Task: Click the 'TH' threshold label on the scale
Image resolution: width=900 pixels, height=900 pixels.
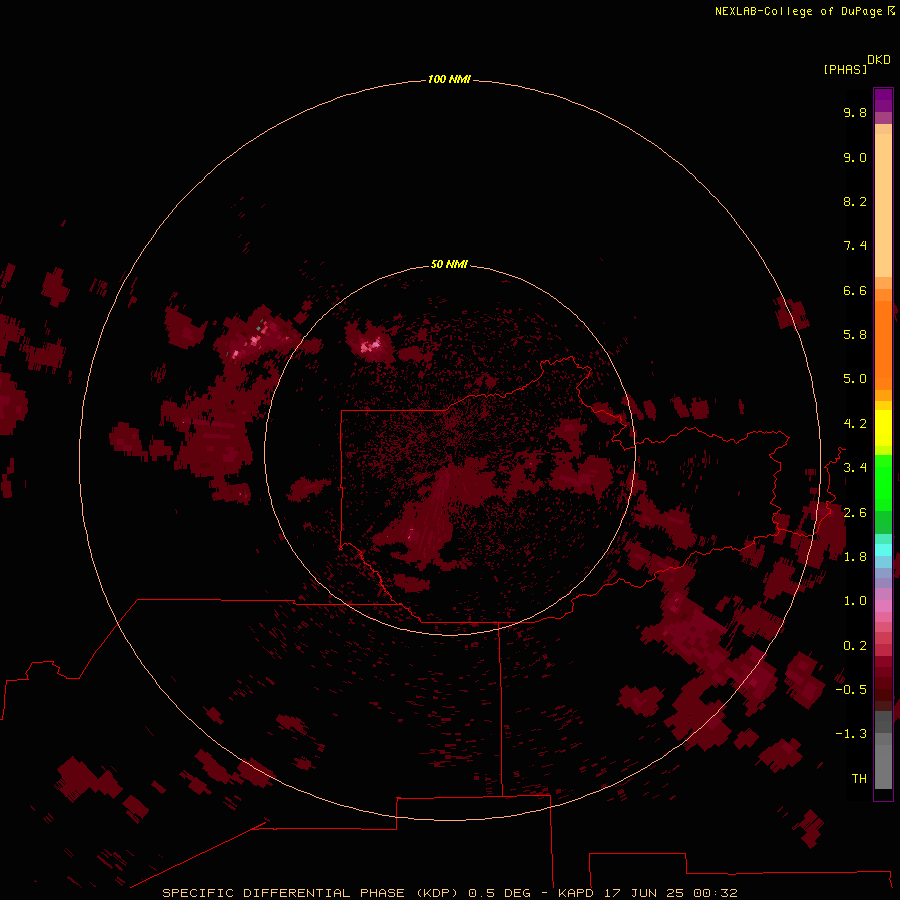Action: click(x=859, y=779)
